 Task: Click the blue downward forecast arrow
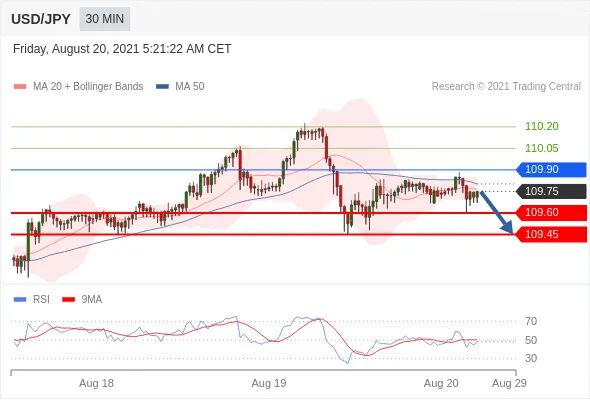(497, 213)
